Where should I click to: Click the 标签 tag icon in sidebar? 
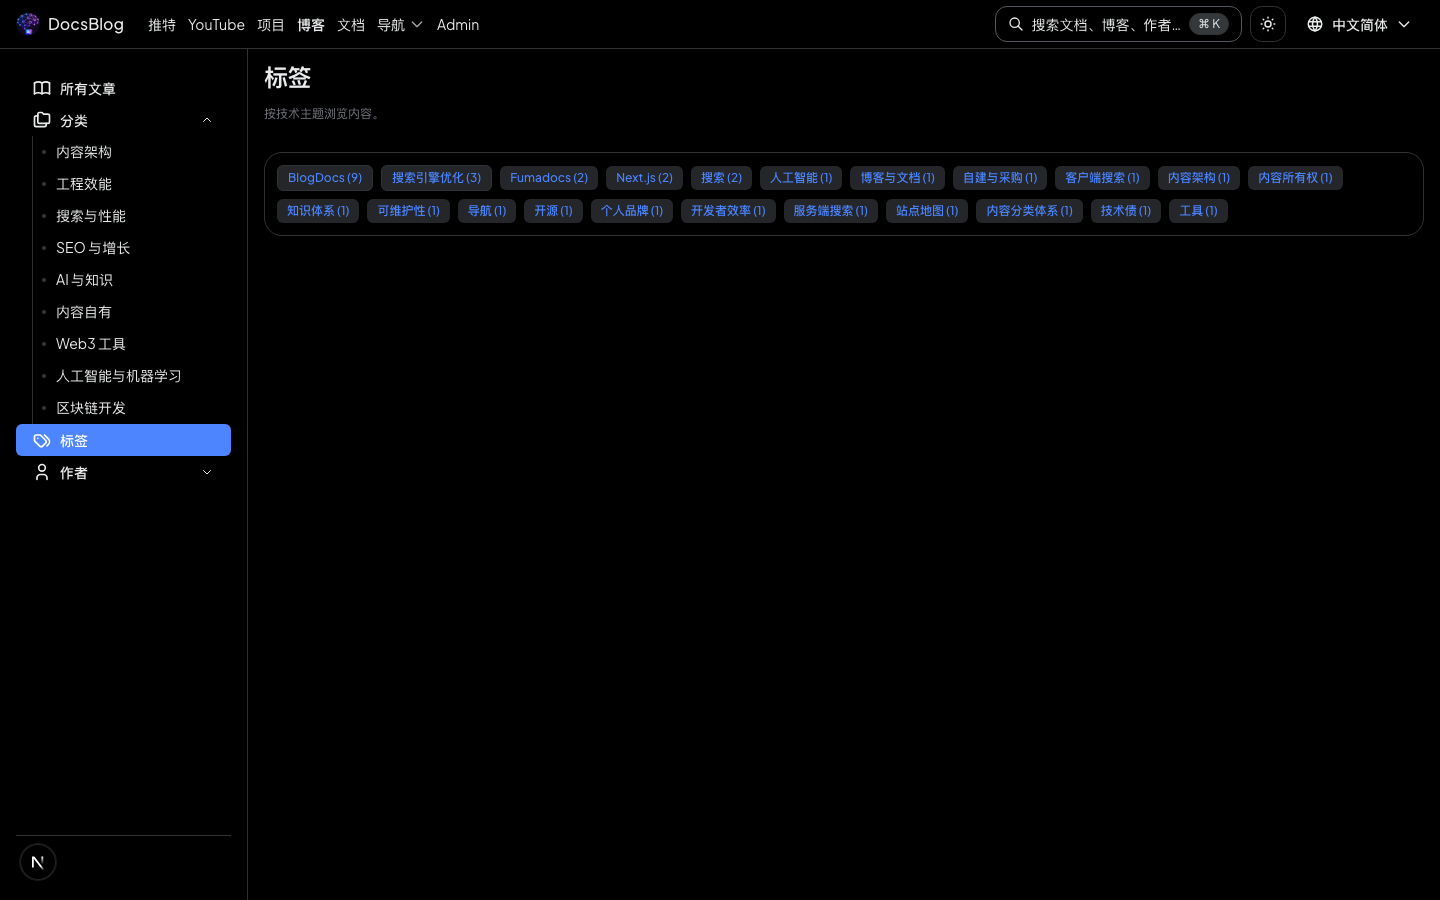coord(42,440)
